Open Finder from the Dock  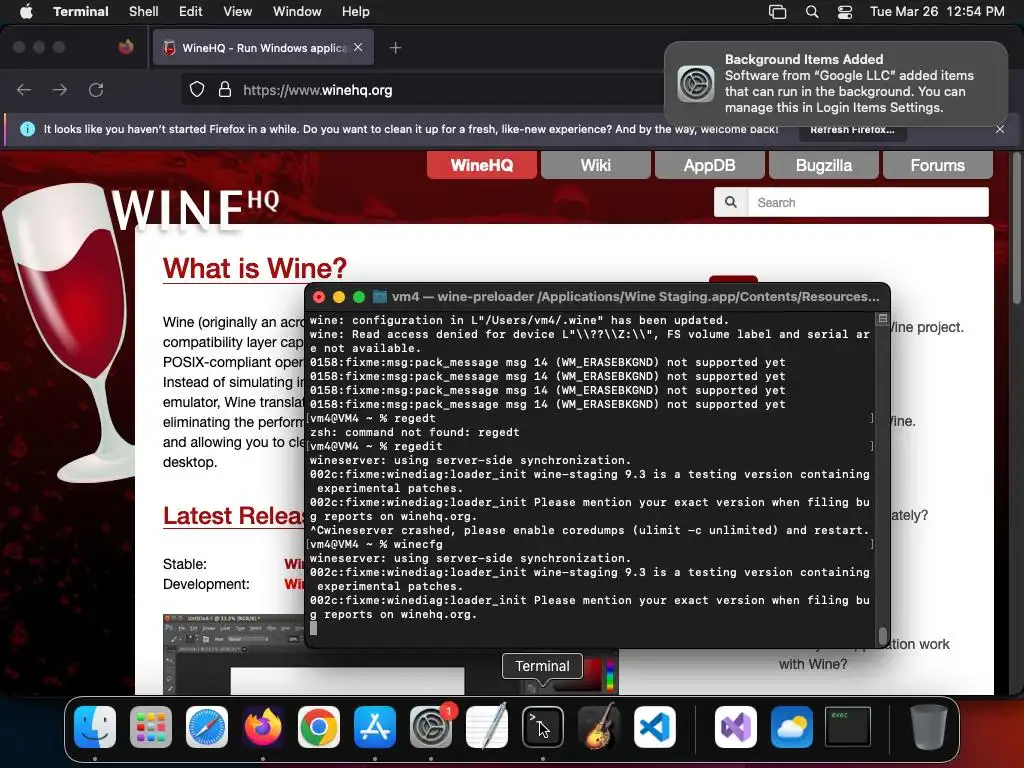[x=95, y=726]
